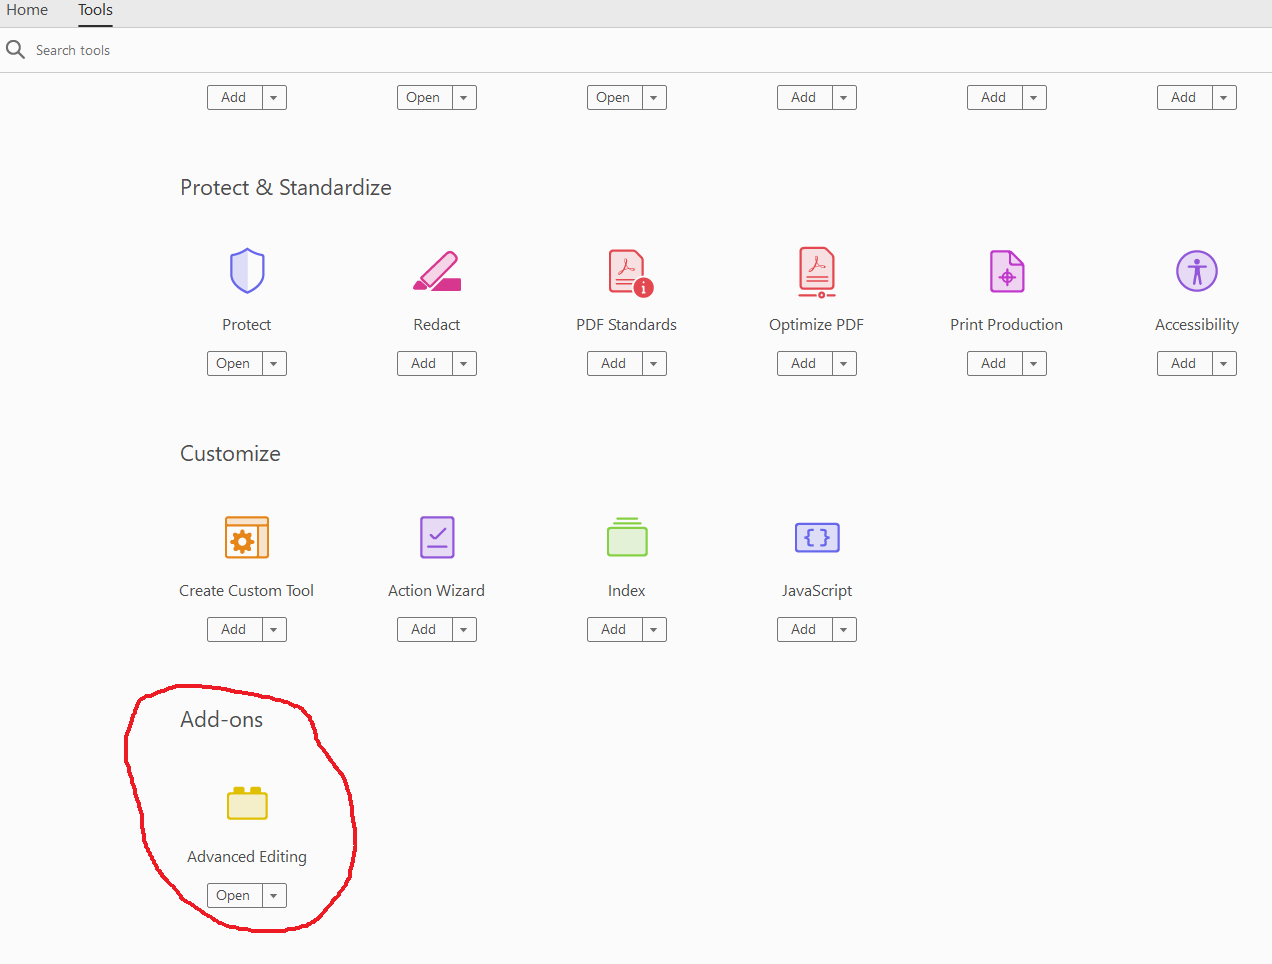
Task: Select the Optimize PDF icon
Action: [x=817, y=270]
